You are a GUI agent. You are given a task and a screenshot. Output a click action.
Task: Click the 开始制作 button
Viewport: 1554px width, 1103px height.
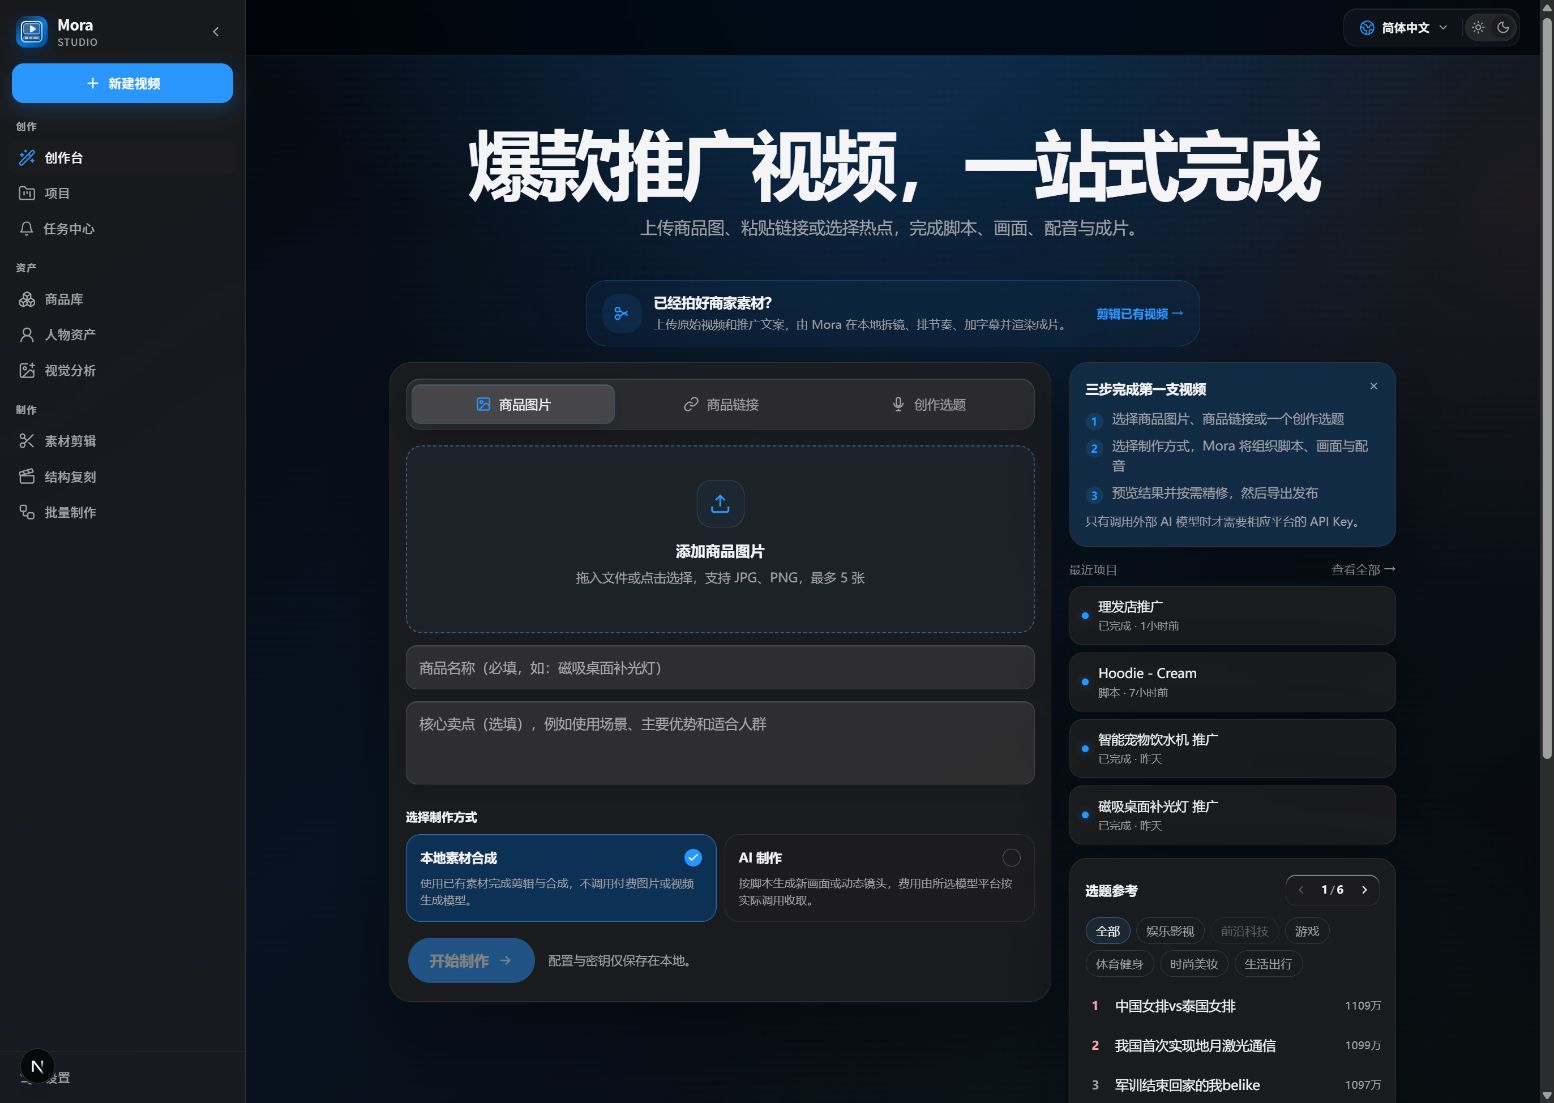pyautogui.click(x=471, y=960)
